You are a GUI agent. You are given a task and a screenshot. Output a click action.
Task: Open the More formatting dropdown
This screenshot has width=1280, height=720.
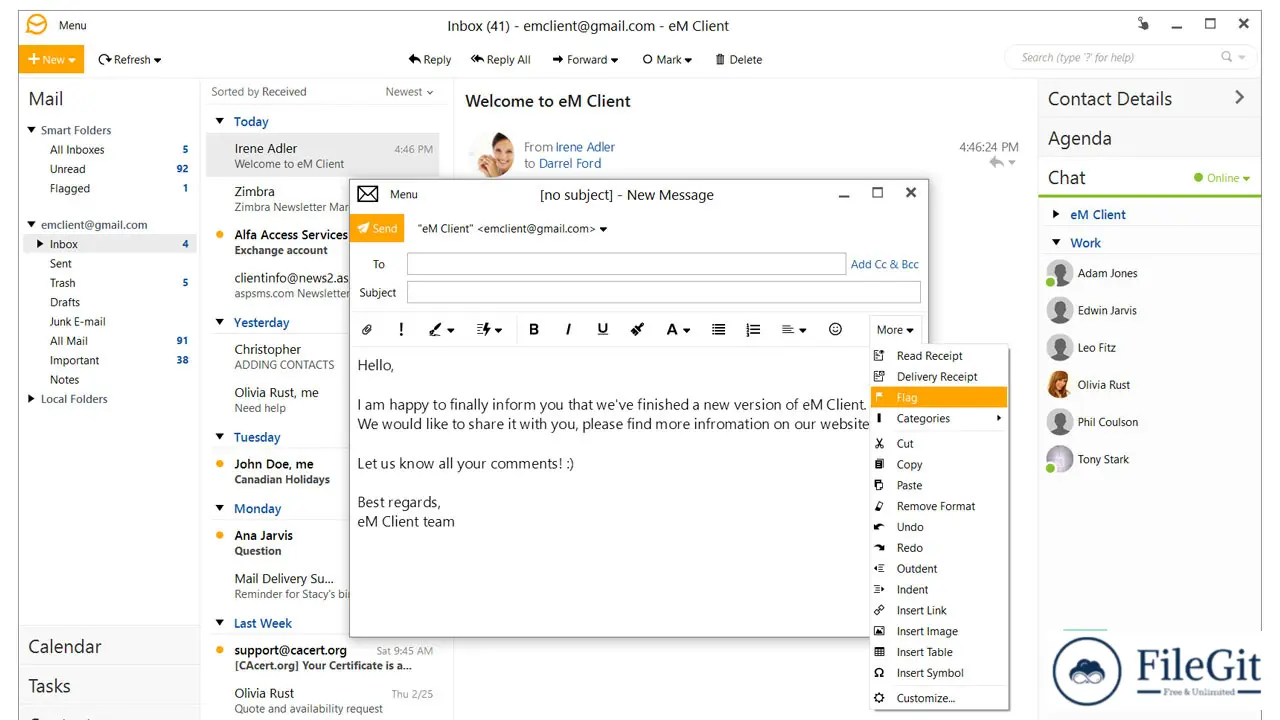pos(895,329)
